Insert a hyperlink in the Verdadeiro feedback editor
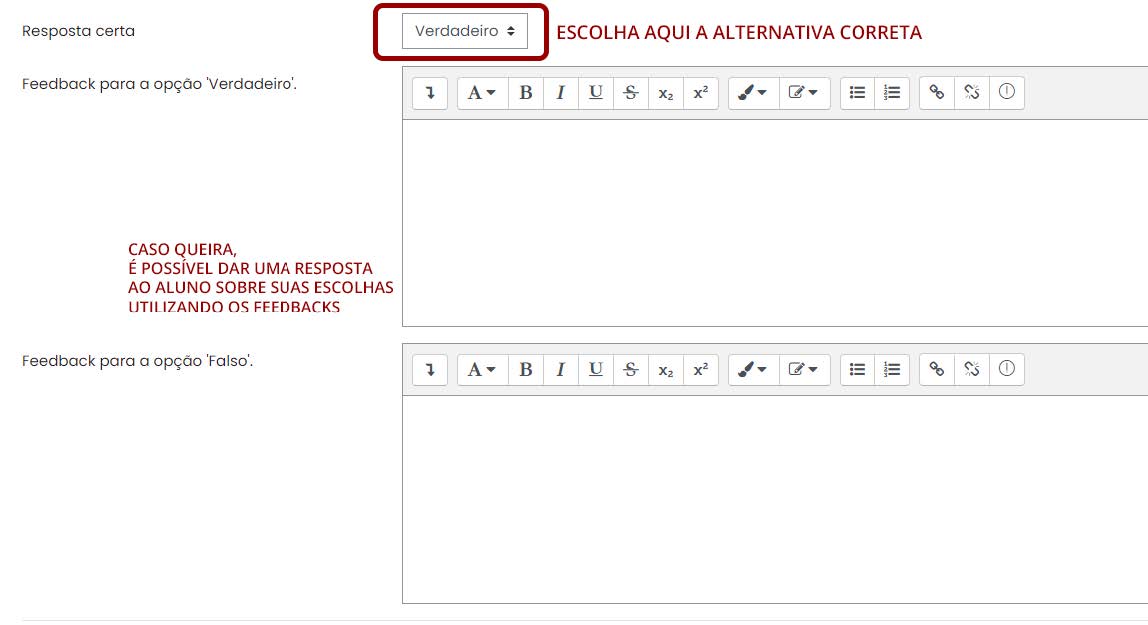 (937, 92)
